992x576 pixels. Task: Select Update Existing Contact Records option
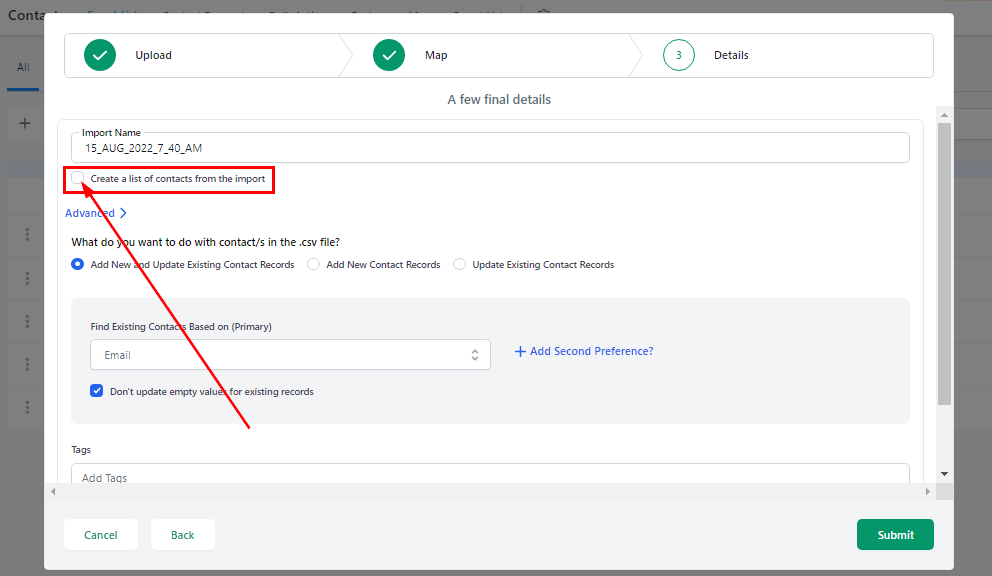[x=460, y=265]
